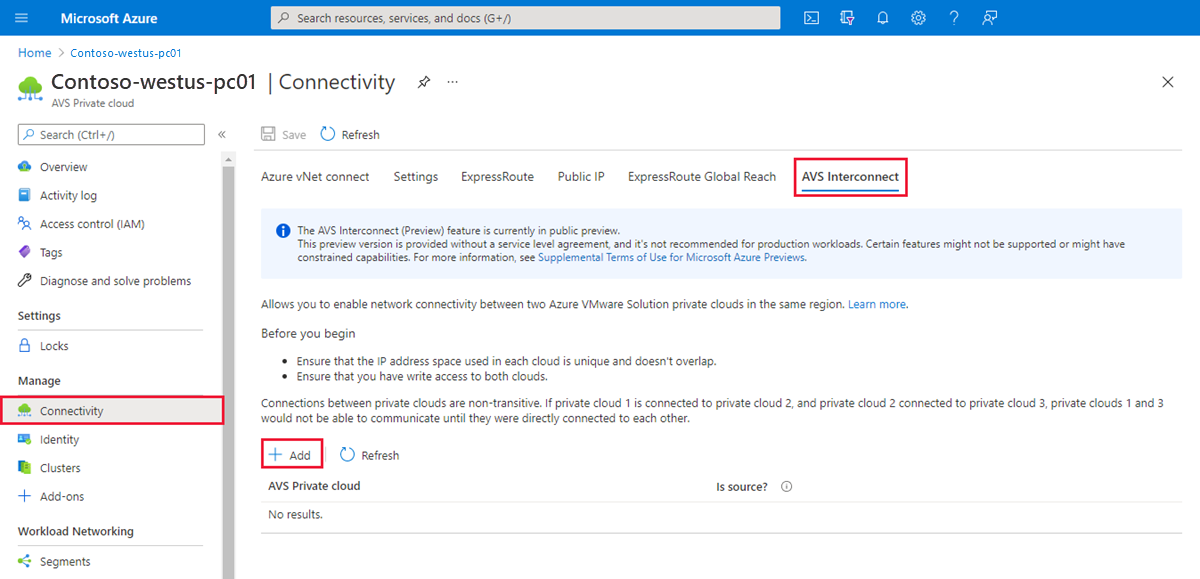Switch to the ExpressRoute tab

pyautogui.click(x=497, y=176)
